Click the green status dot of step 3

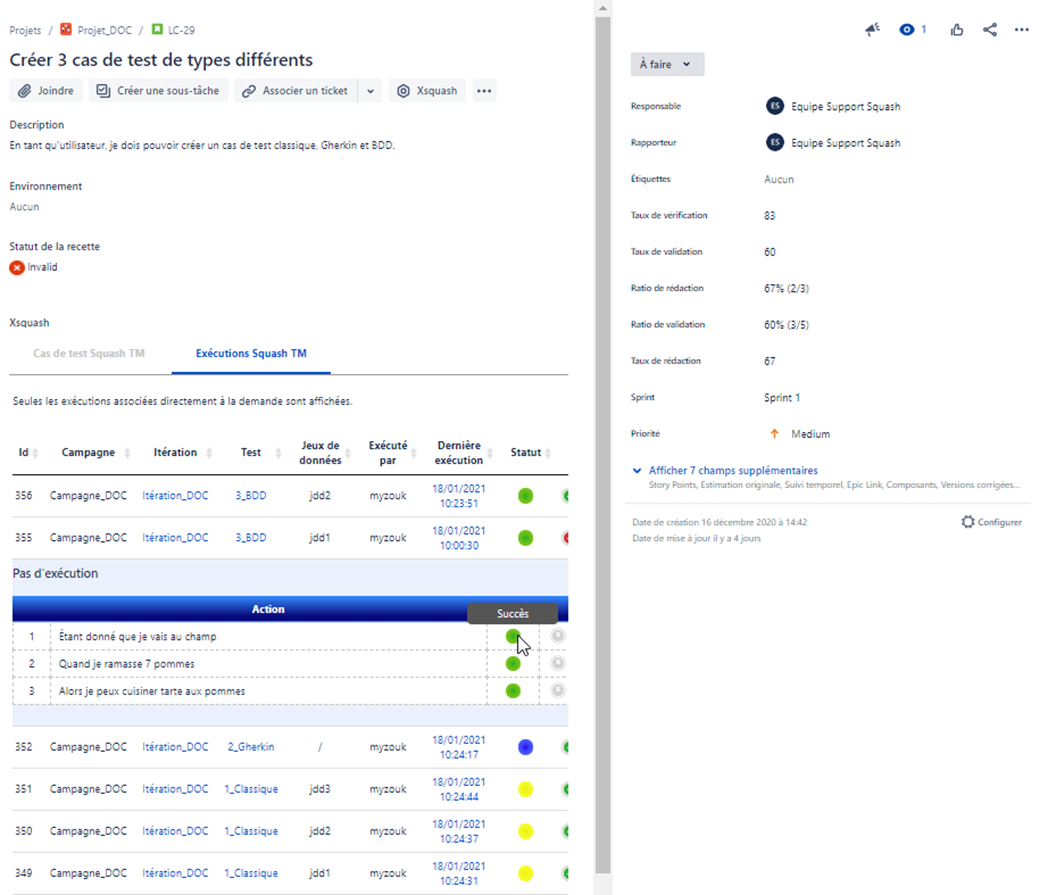(x=513, y=691)
